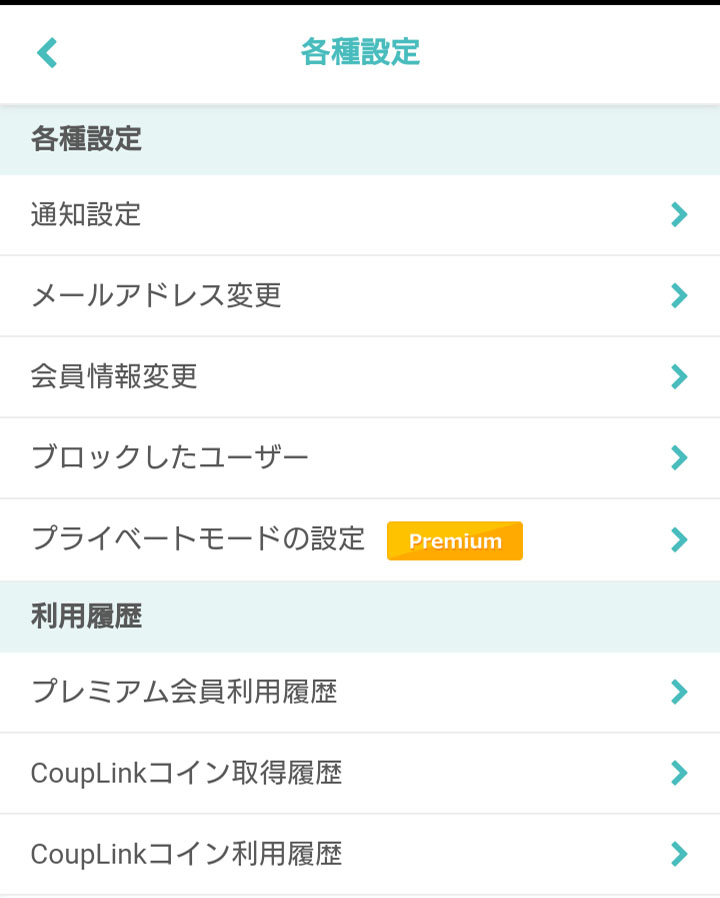This screenshot has height=898, width=720.
Task: Click chevron on プライベートモードの設定 row
Action: 679,539
